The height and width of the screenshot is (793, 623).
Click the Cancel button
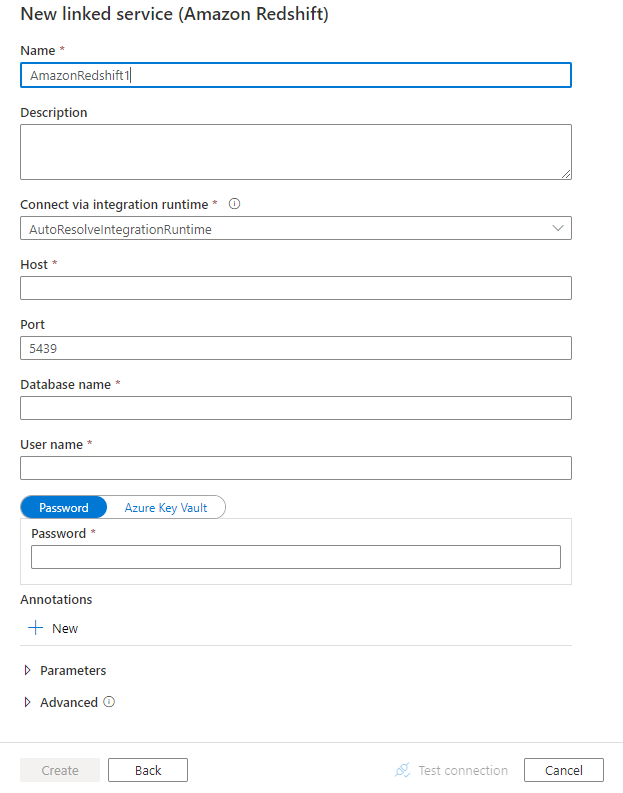pos(564,770)
